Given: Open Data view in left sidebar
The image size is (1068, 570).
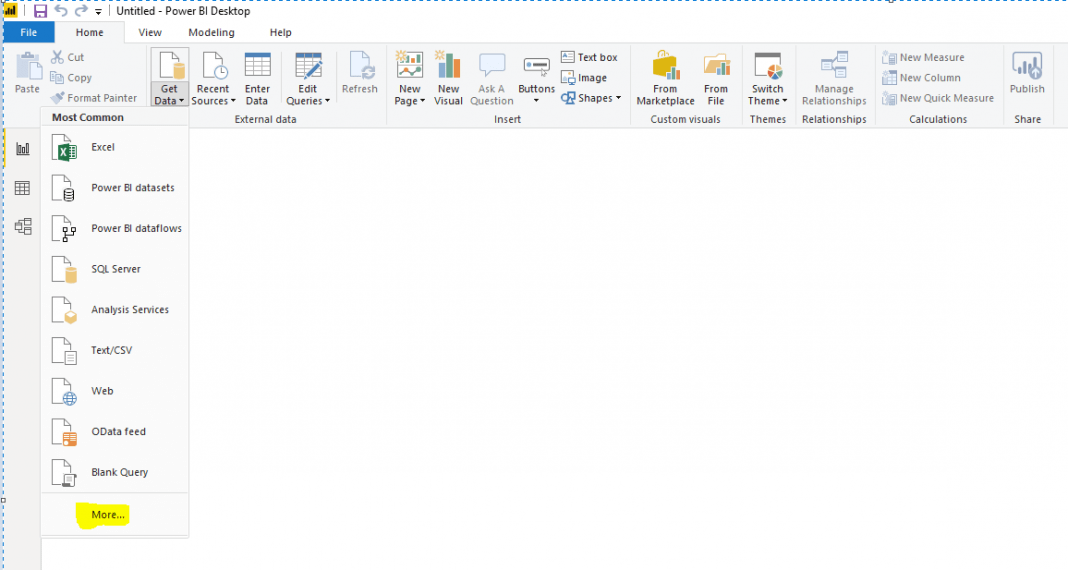Looking at the screenshot, I should pyautogui.click(x=22, y=188).
